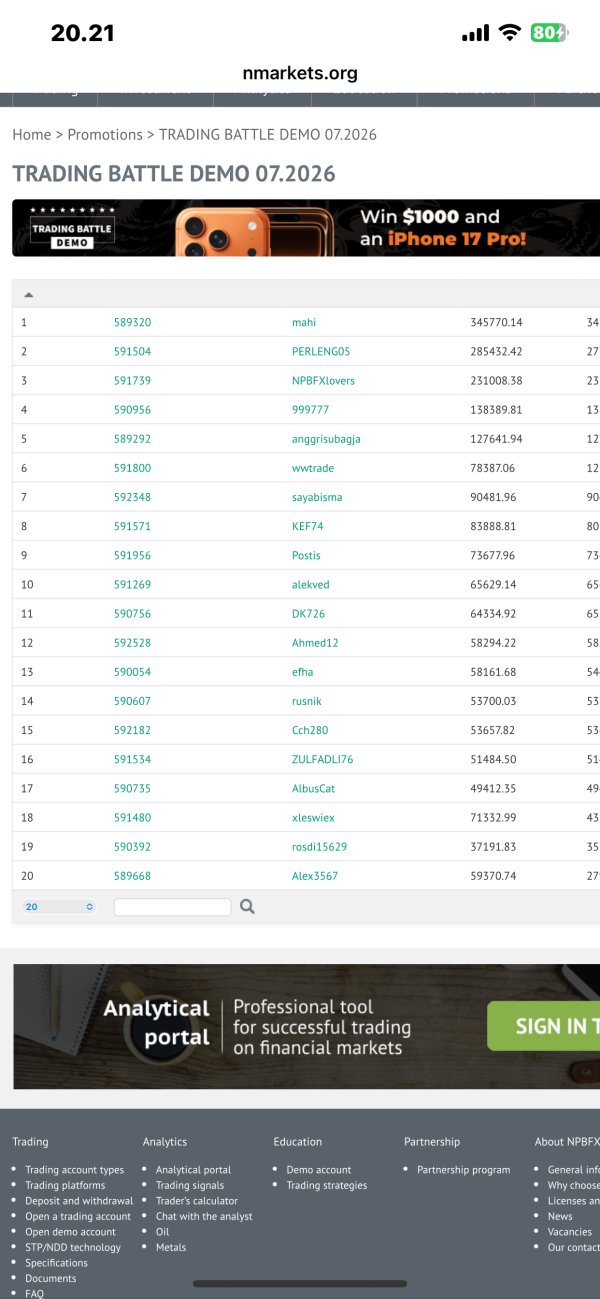Screen dimensions: 600x1299
Task: Click the magnifier search icon below the table
Action: pyautogui.click(x=247, y=907)
